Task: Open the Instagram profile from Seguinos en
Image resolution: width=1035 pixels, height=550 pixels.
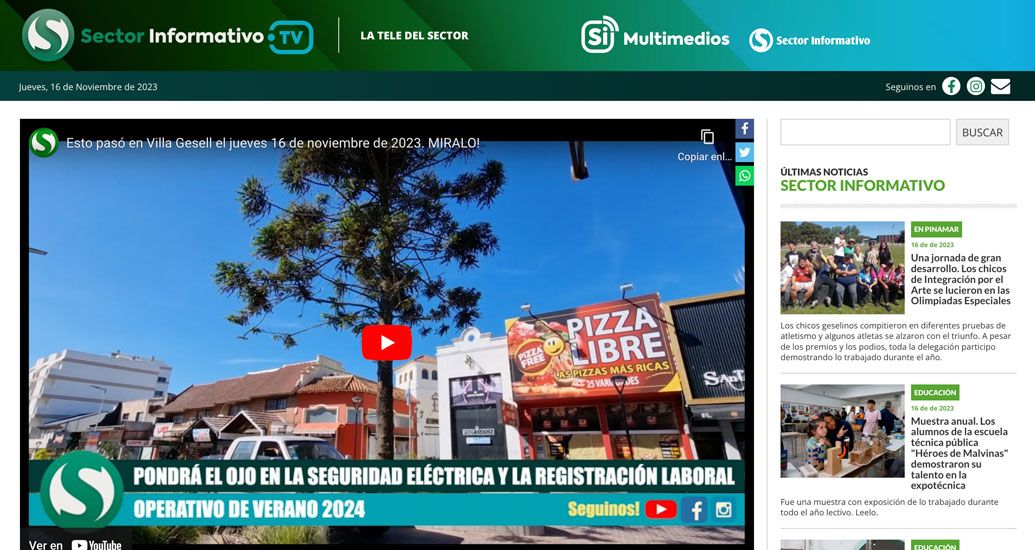Action: click(x=976, y=86)
